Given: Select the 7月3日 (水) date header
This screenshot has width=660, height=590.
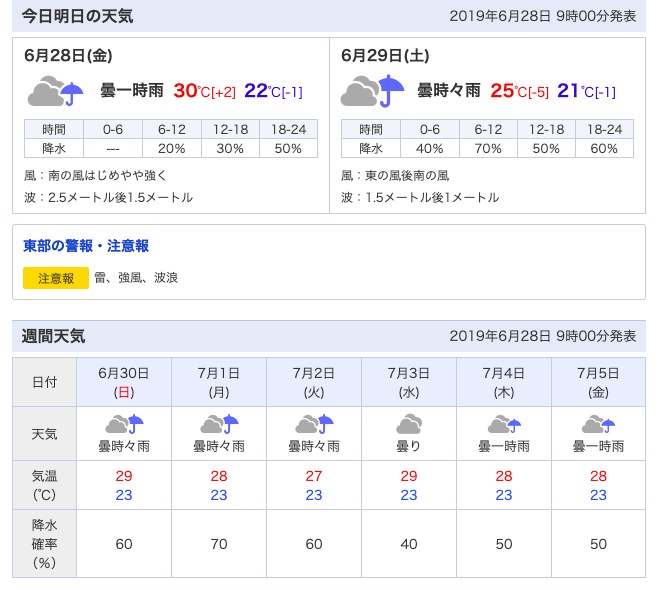Looking at the screenshot, I should (x=409, y=382).
